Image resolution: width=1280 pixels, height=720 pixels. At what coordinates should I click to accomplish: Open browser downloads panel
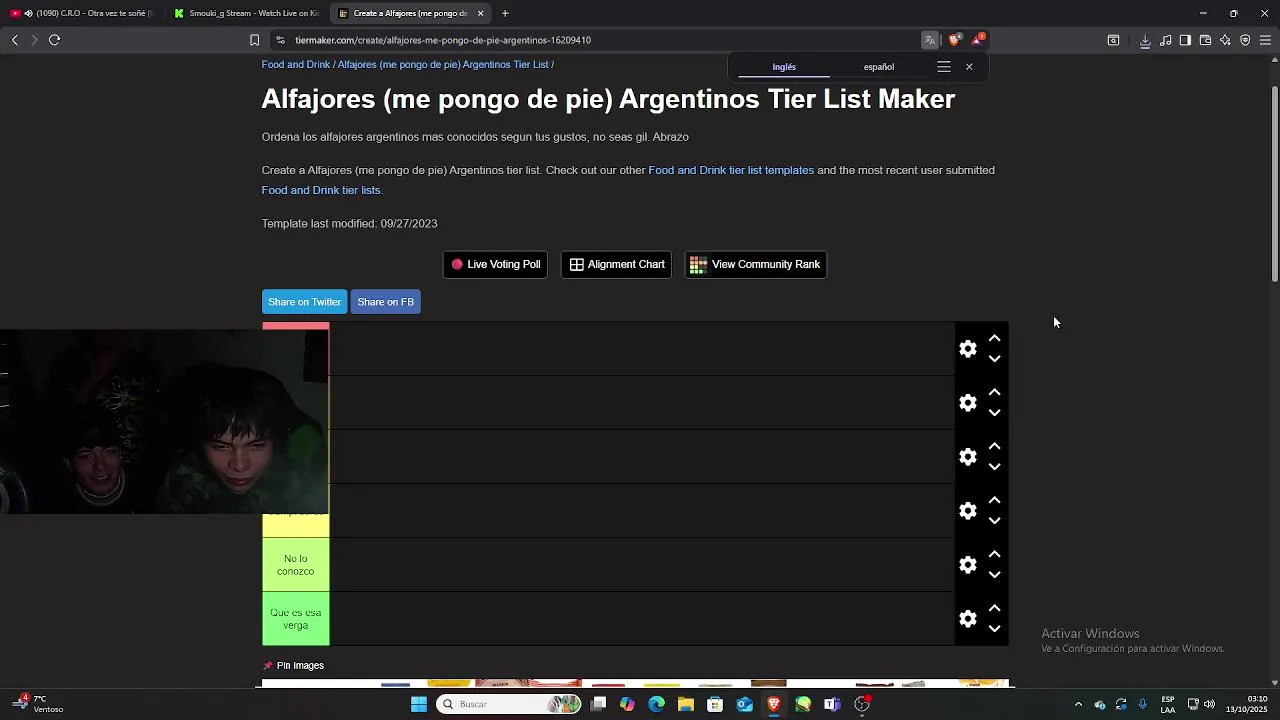coord(1145,40)
